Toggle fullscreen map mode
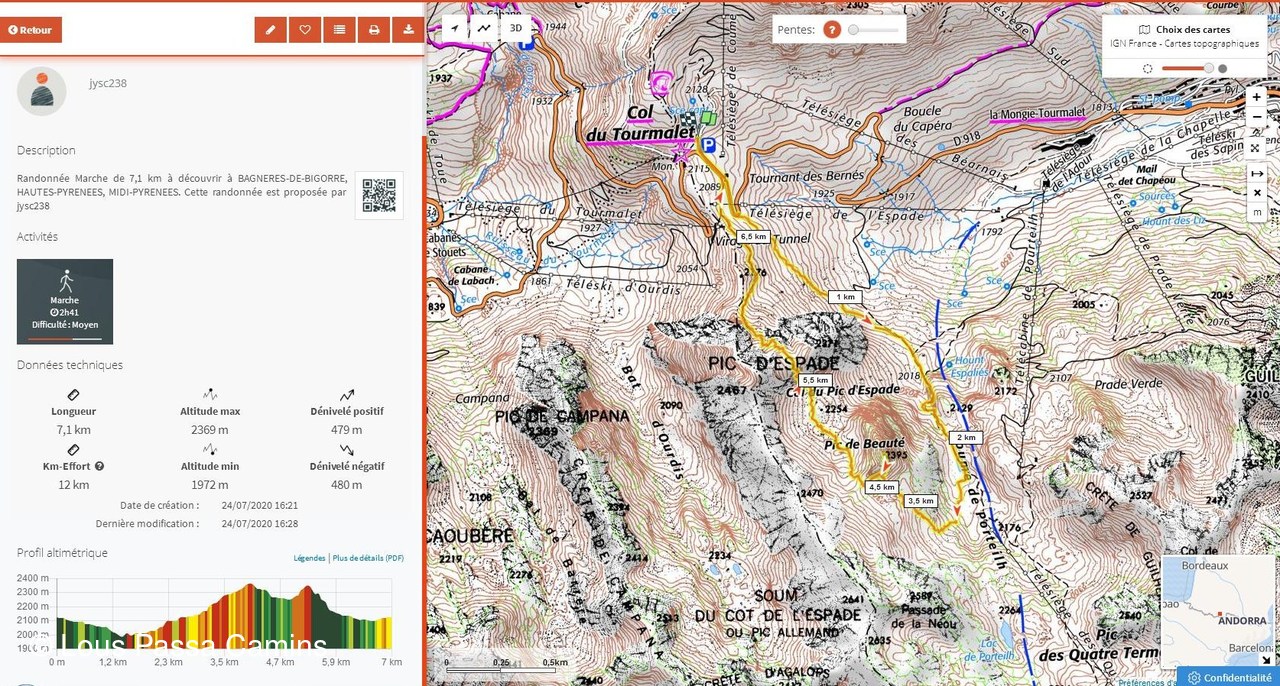Viewport: 1280px width, 686px height. click(x=1256, y=148)
